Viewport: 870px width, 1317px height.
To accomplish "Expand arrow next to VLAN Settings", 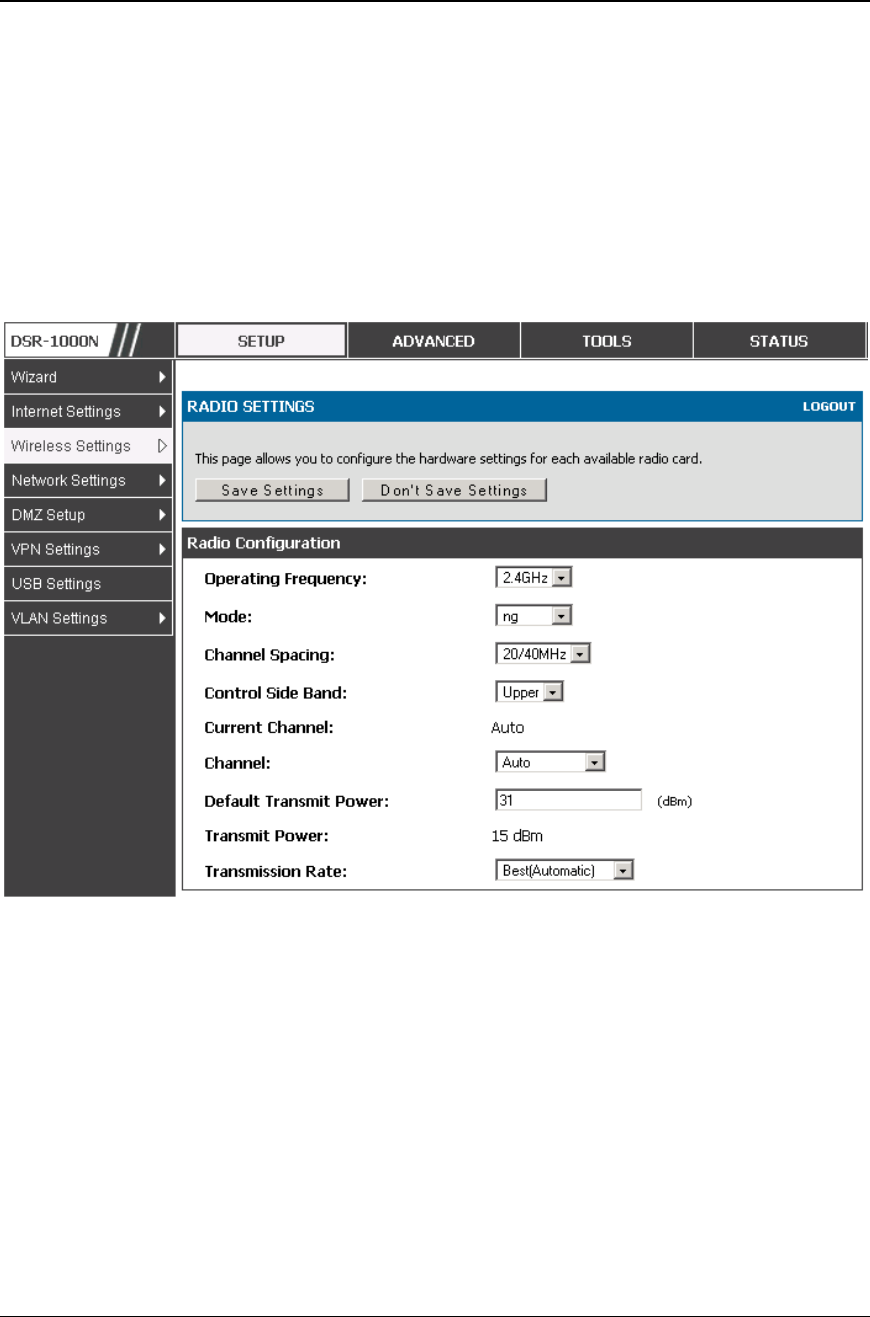I will pos(162,618).
